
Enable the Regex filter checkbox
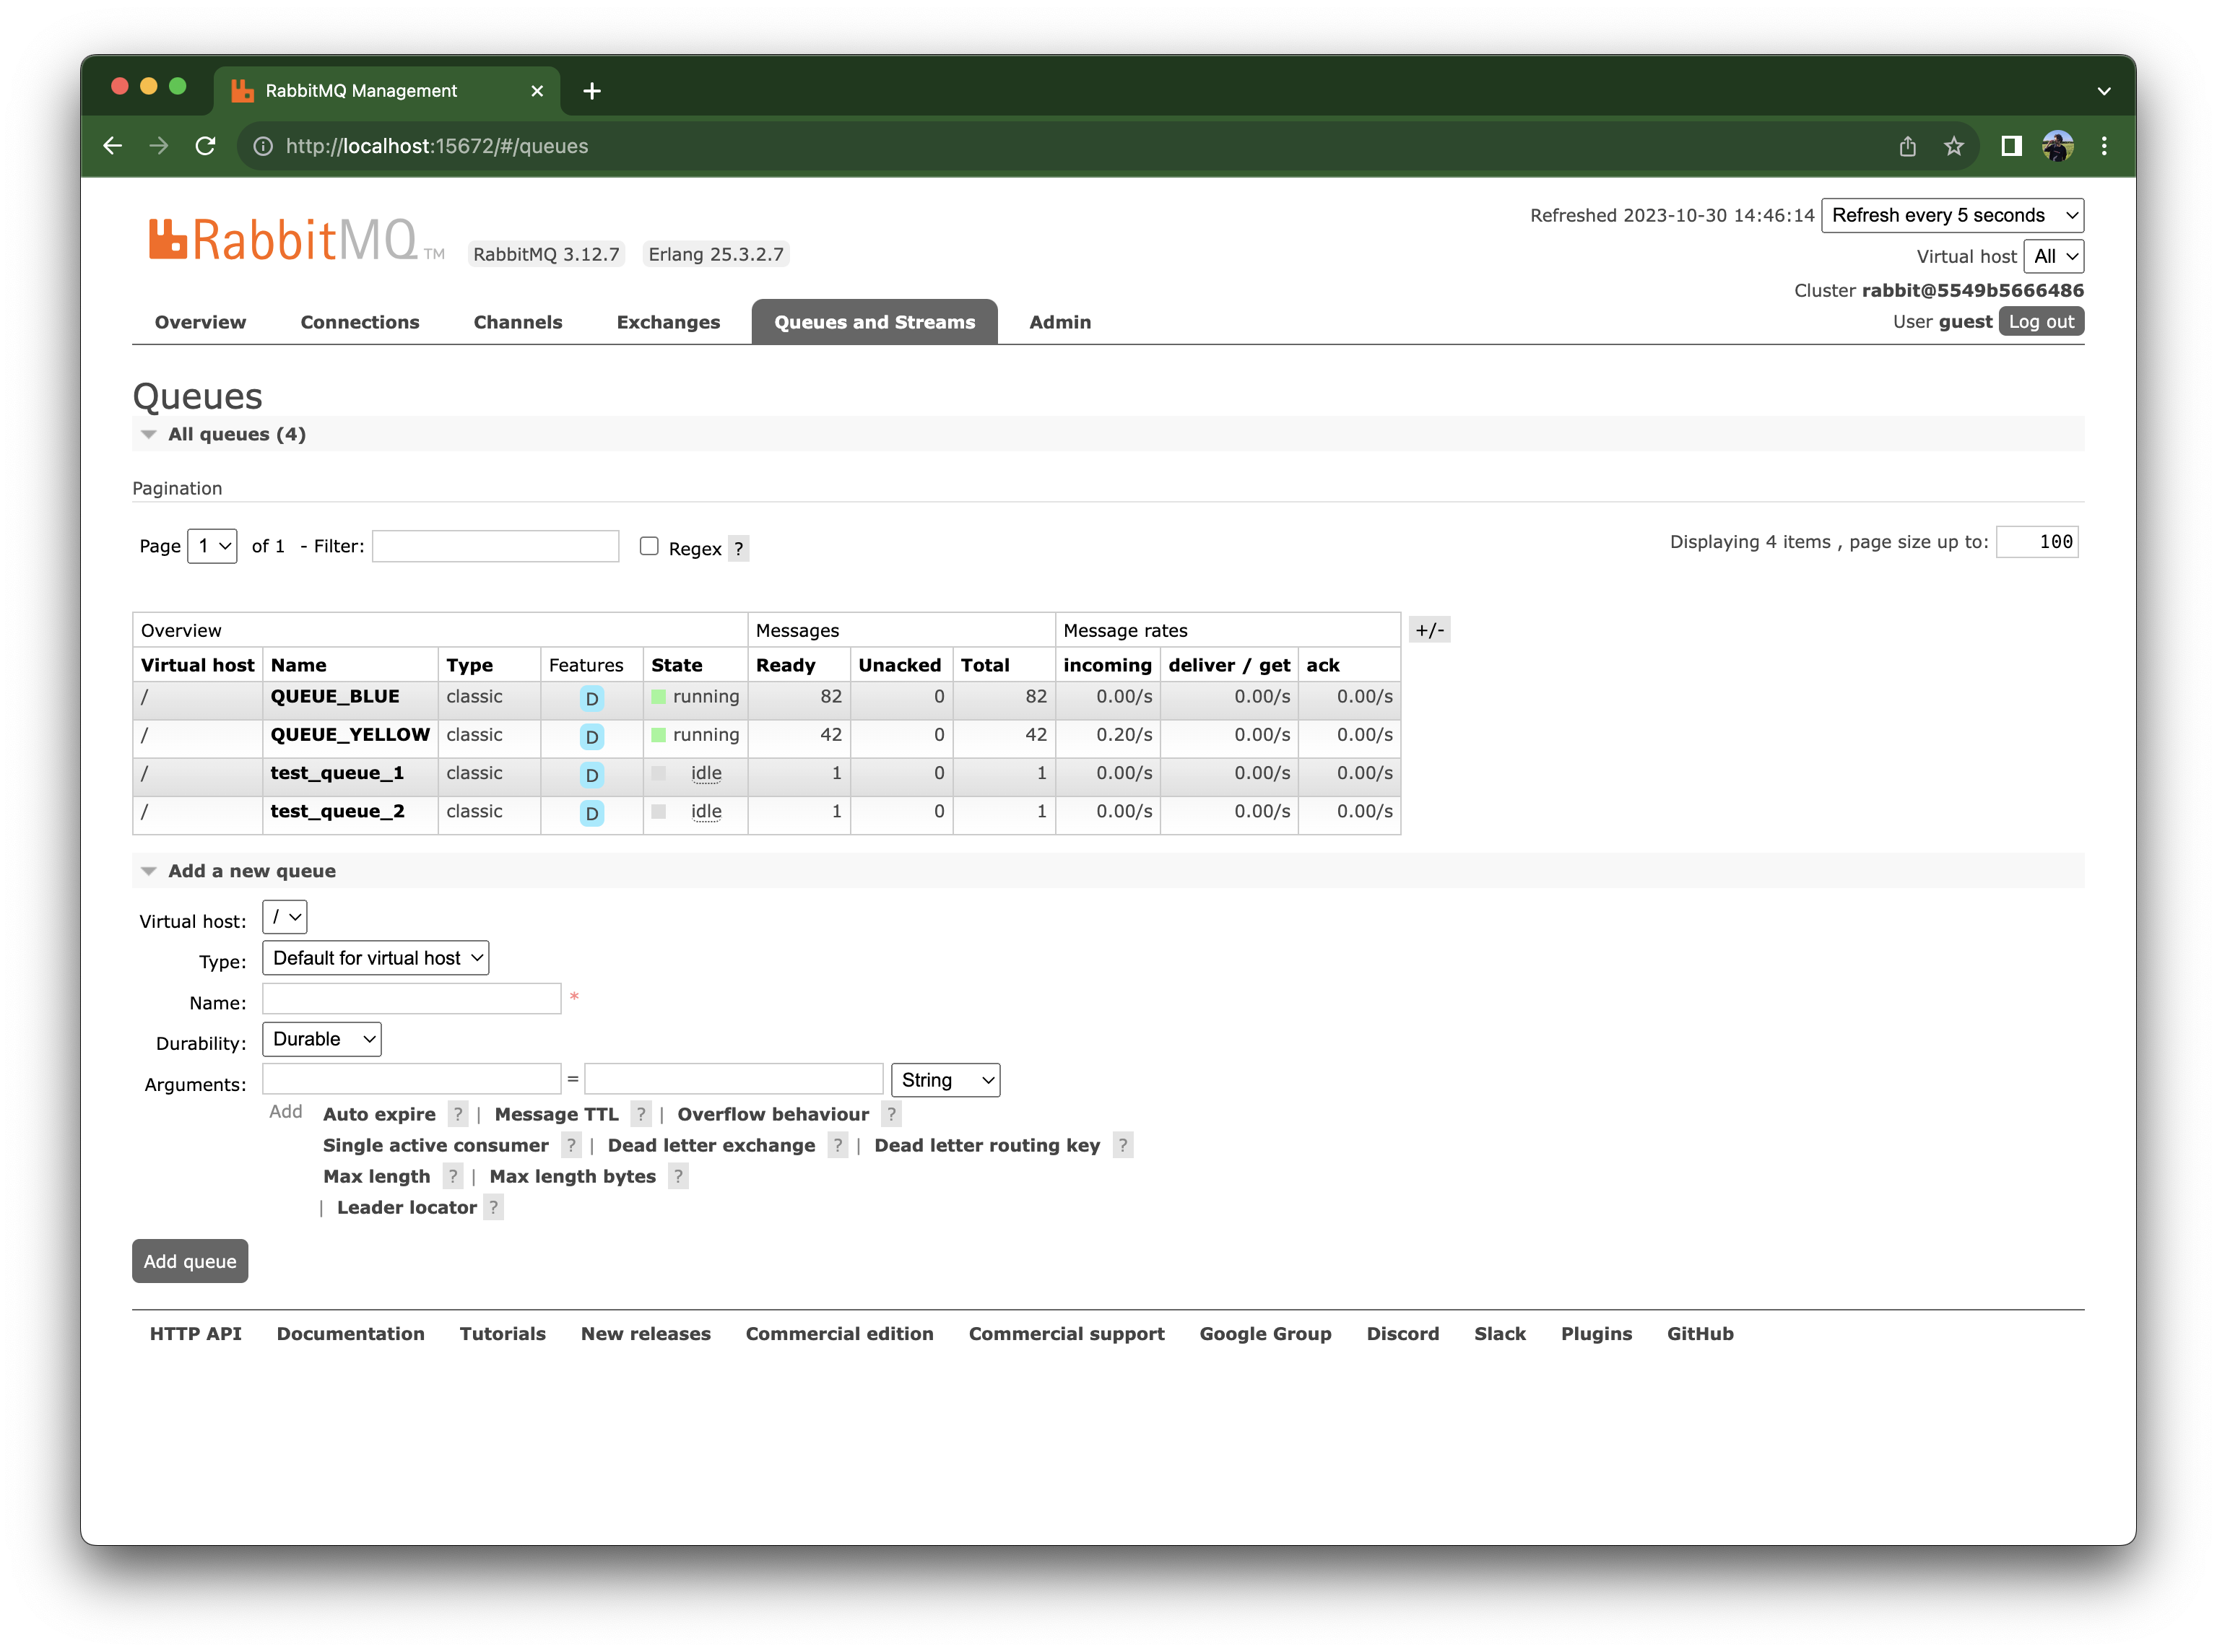click(649, 546)
